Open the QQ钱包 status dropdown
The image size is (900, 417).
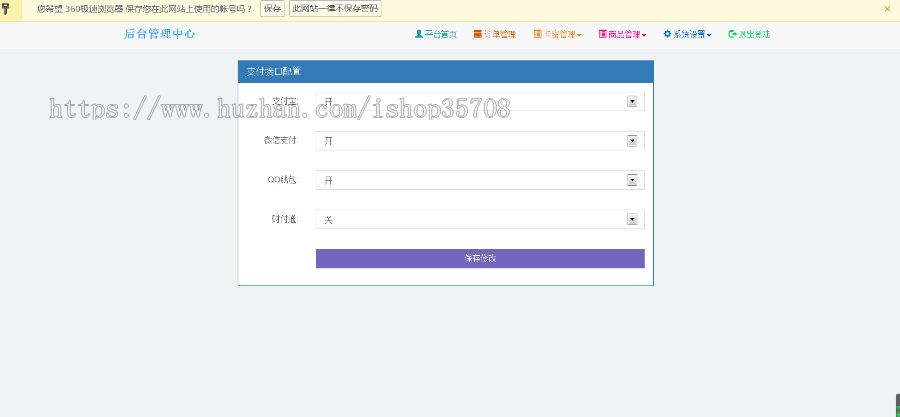[480, 180]
